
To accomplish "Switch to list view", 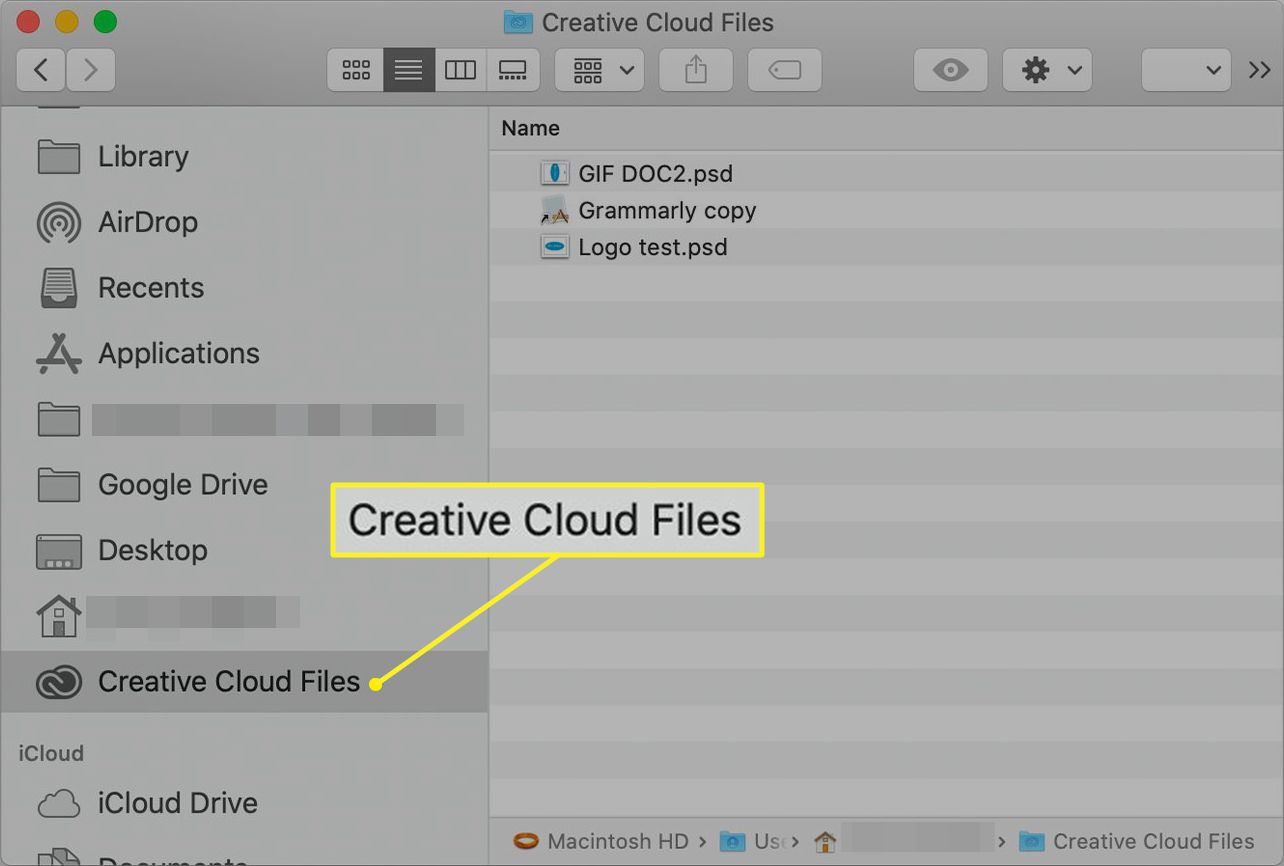I will click(x=409, y=70).
